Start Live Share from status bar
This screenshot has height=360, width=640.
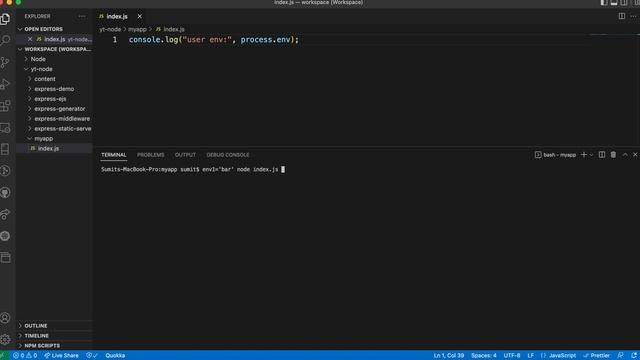pos(61,356)
